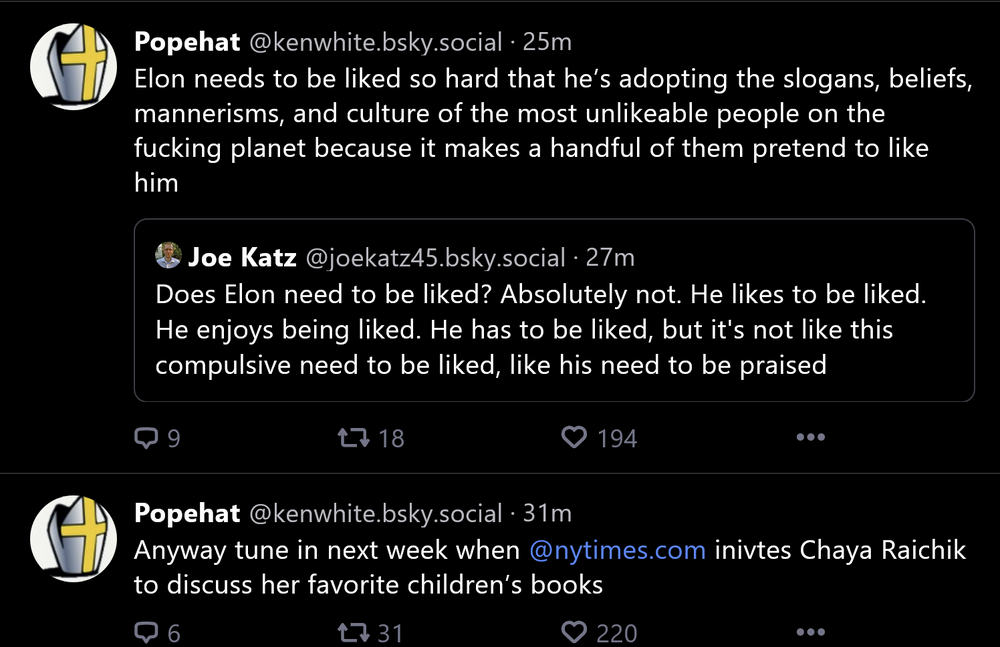
Task: Click the @kenwhite.bsky.social handle on second post
Action: click(x=374, y=514)
